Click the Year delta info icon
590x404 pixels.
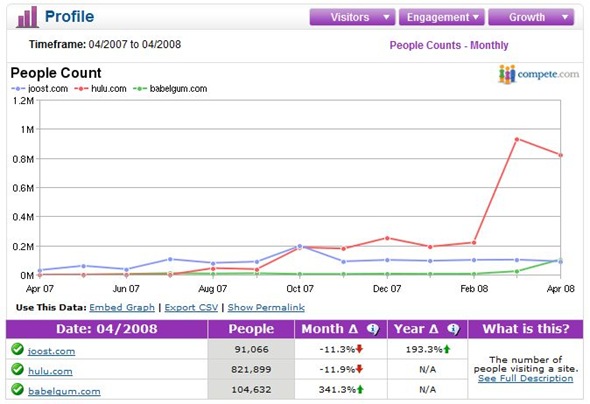453,329
